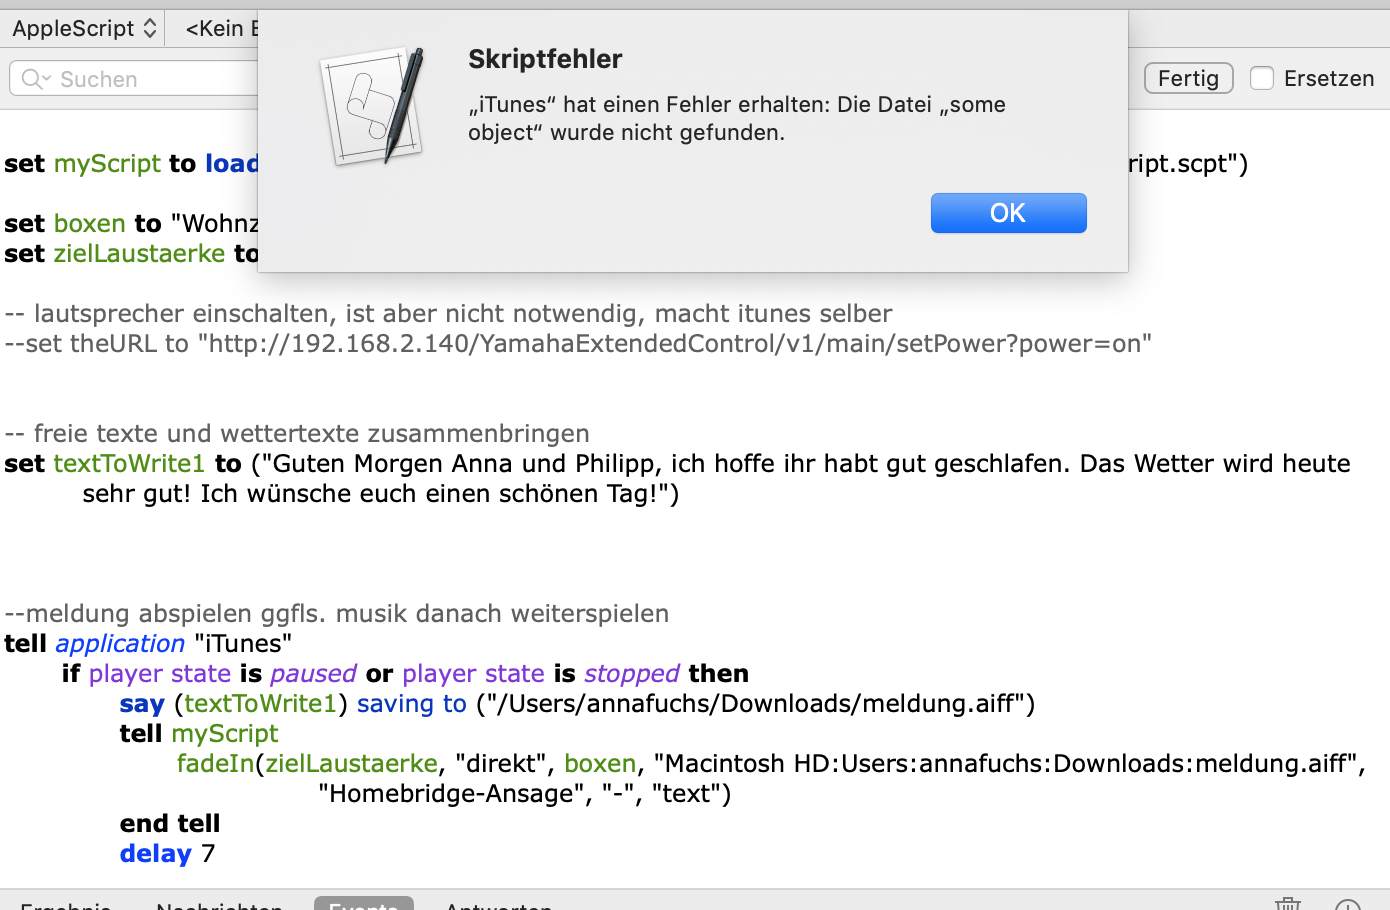Click the trash icon to clear the log
The image size is (1390, 910).
click(x=1287, y=904)
